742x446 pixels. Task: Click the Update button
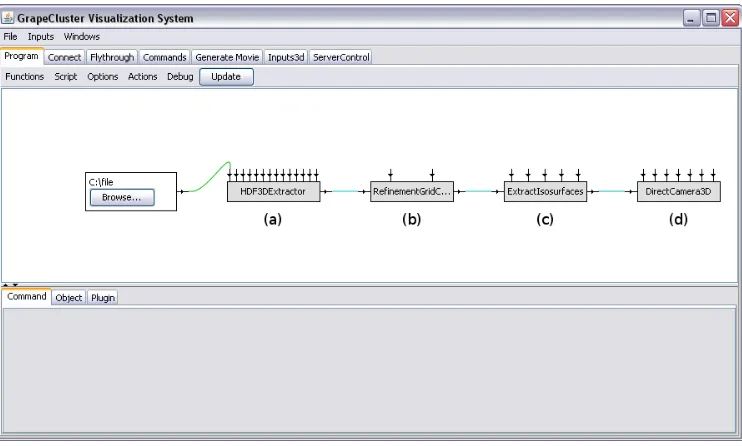coord(226,77)
